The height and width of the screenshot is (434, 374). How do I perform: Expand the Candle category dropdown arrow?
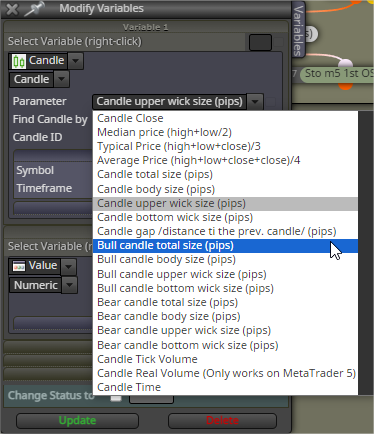click(x=76, y=61)
